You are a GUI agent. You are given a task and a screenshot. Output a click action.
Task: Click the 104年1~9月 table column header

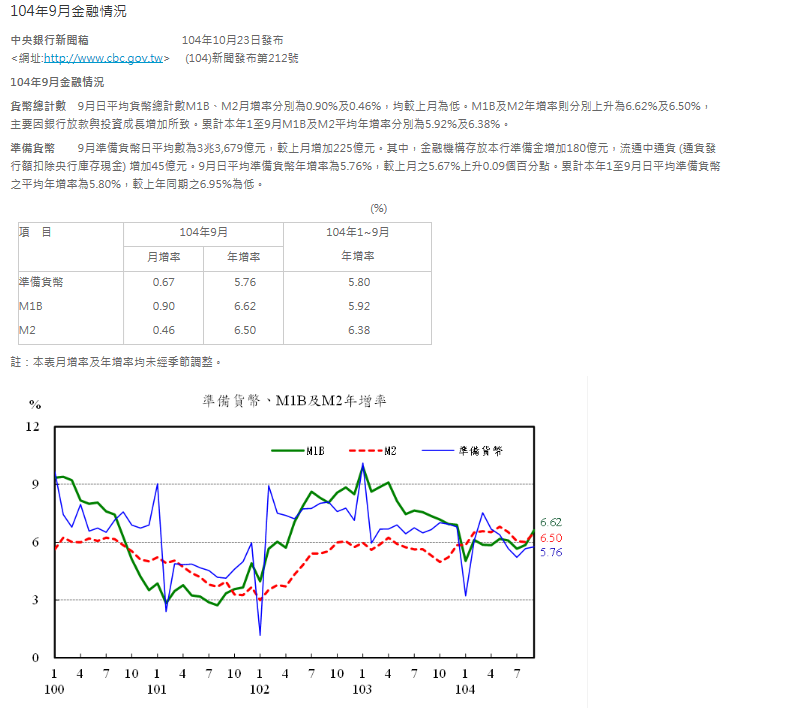point(358,232)
